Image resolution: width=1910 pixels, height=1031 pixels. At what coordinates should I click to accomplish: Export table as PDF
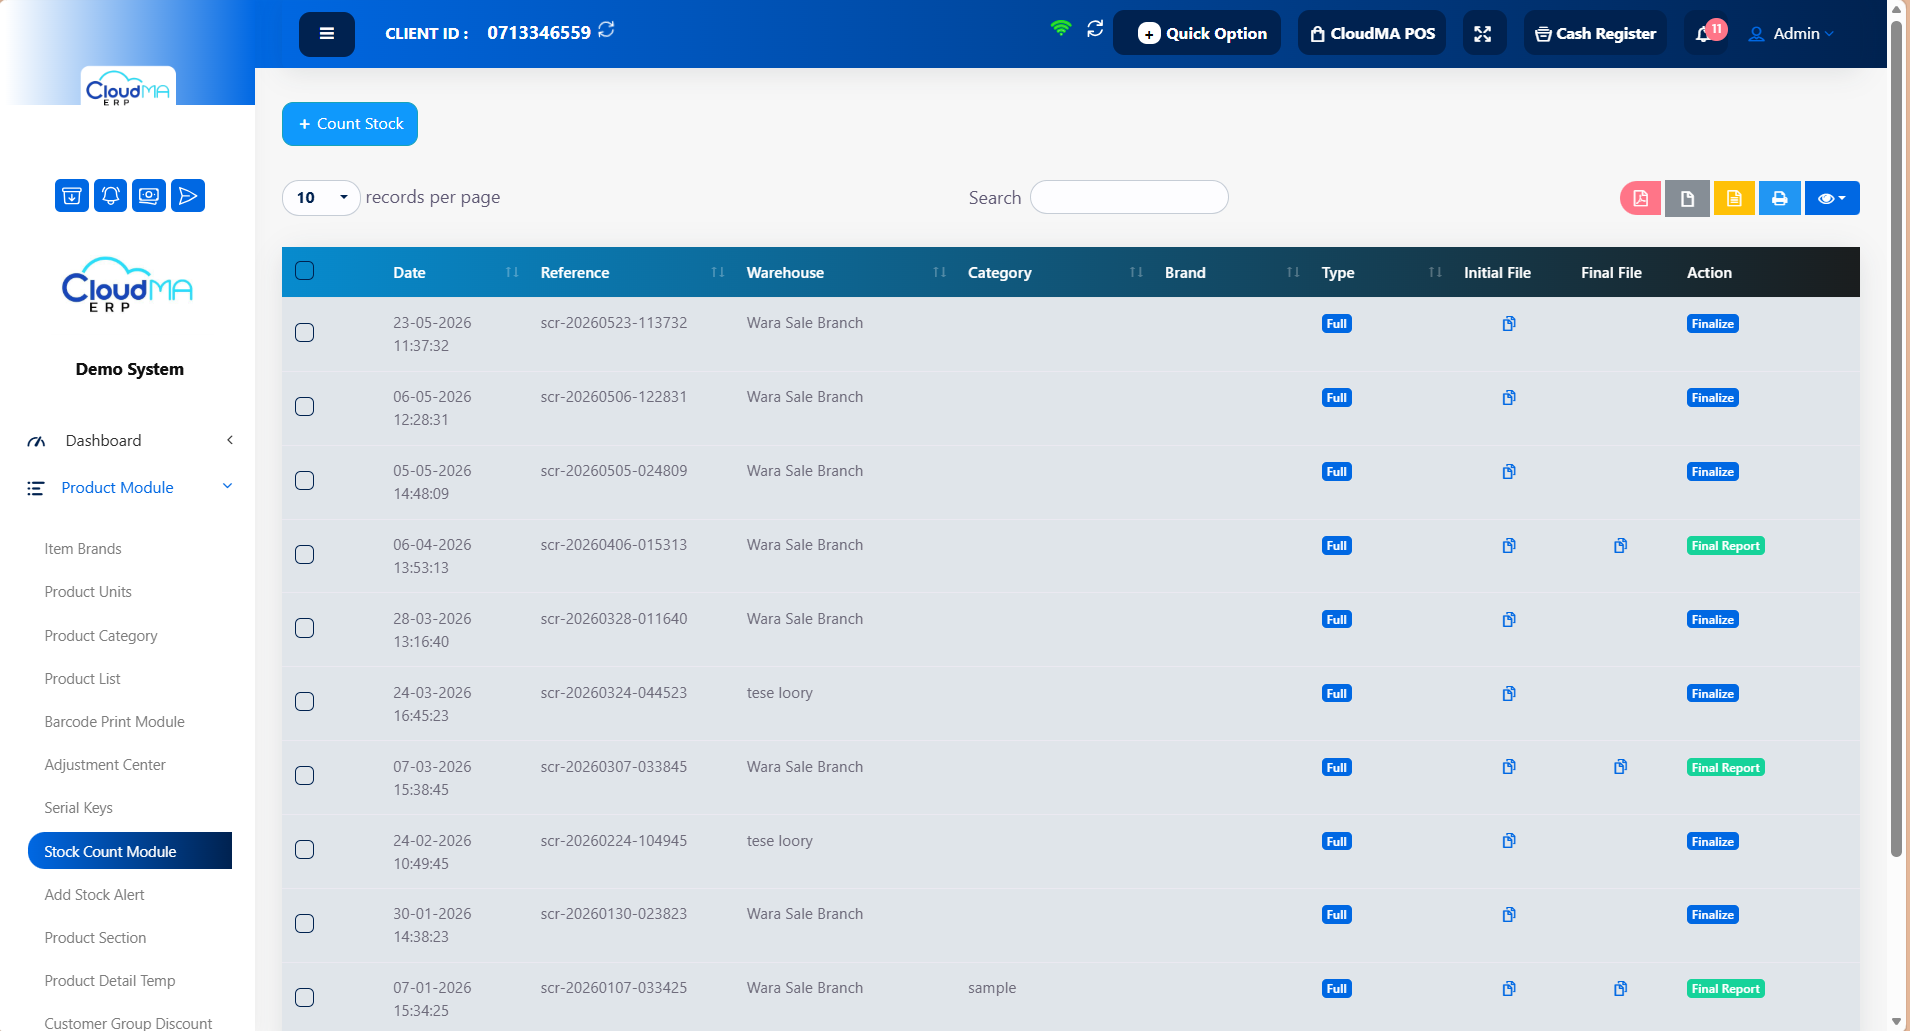click(1641, 198)
